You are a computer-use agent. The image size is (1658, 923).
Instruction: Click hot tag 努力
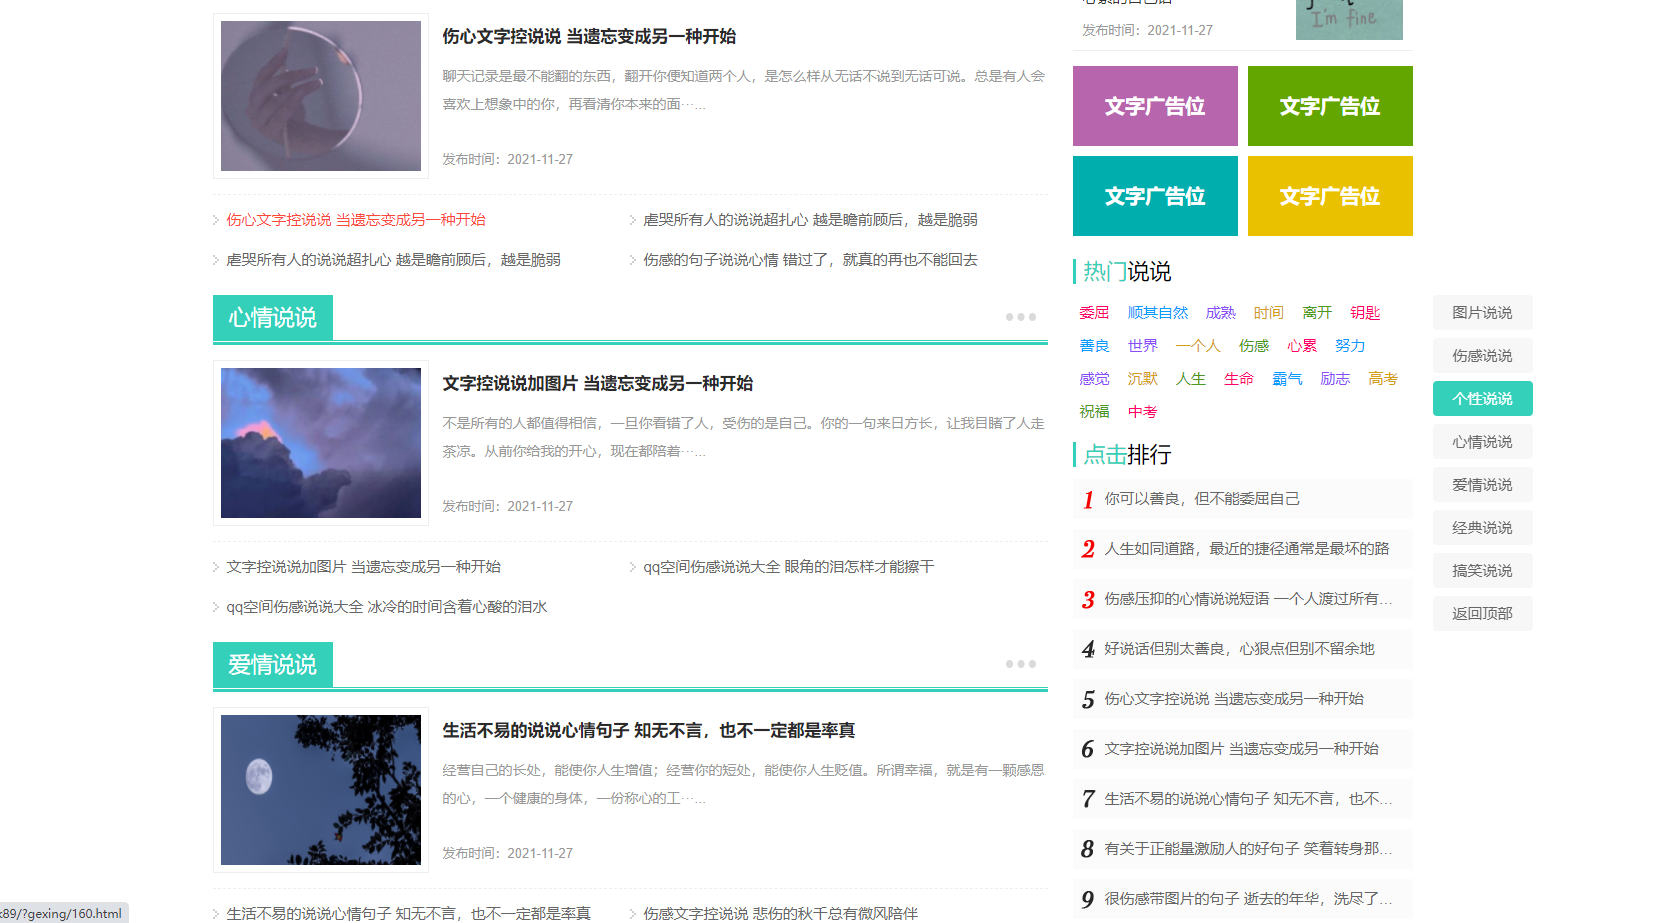pos(1350,345)
